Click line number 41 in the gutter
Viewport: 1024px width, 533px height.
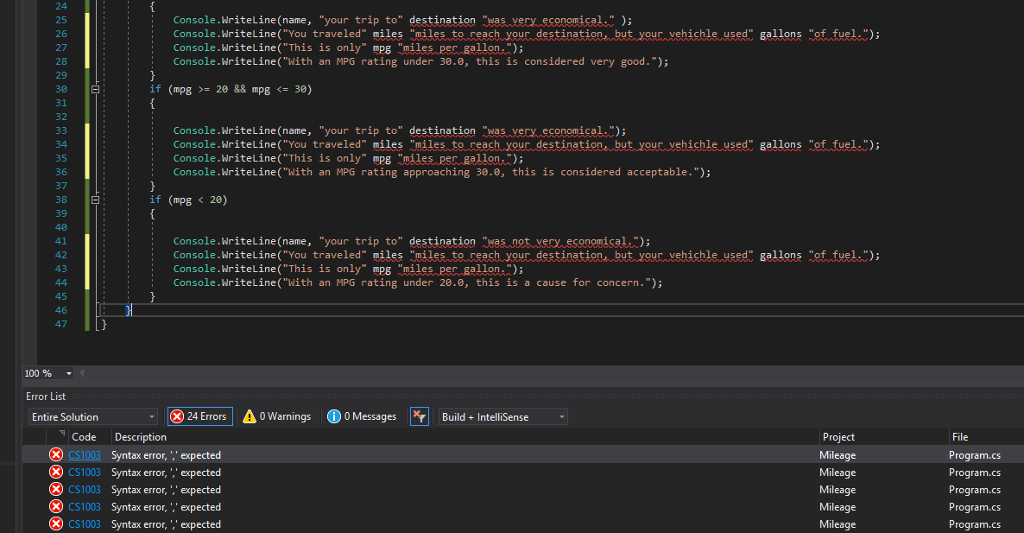click(x=61, y=241)
